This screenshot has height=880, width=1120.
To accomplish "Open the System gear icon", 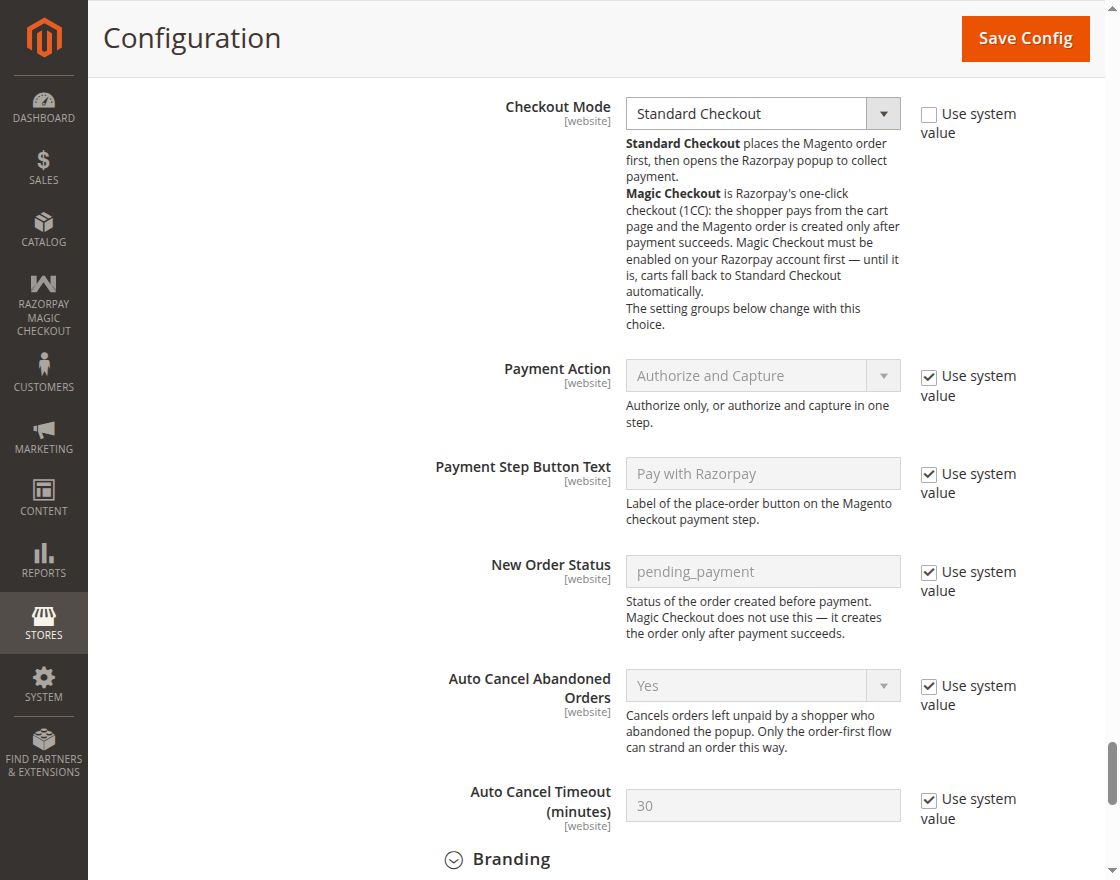I will (44, 677).
